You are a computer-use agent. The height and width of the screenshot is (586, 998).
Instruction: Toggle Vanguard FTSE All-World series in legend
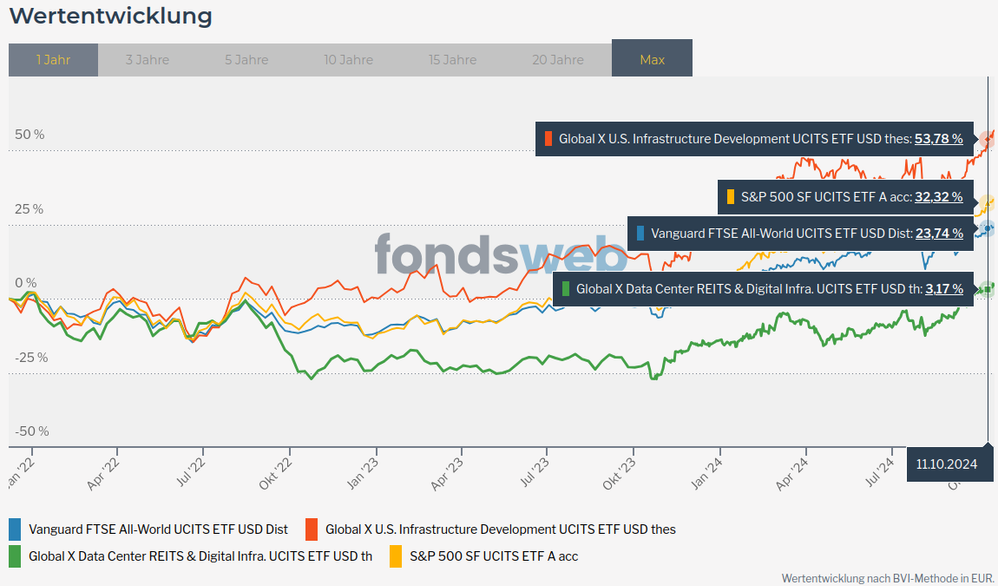[158, 529]
